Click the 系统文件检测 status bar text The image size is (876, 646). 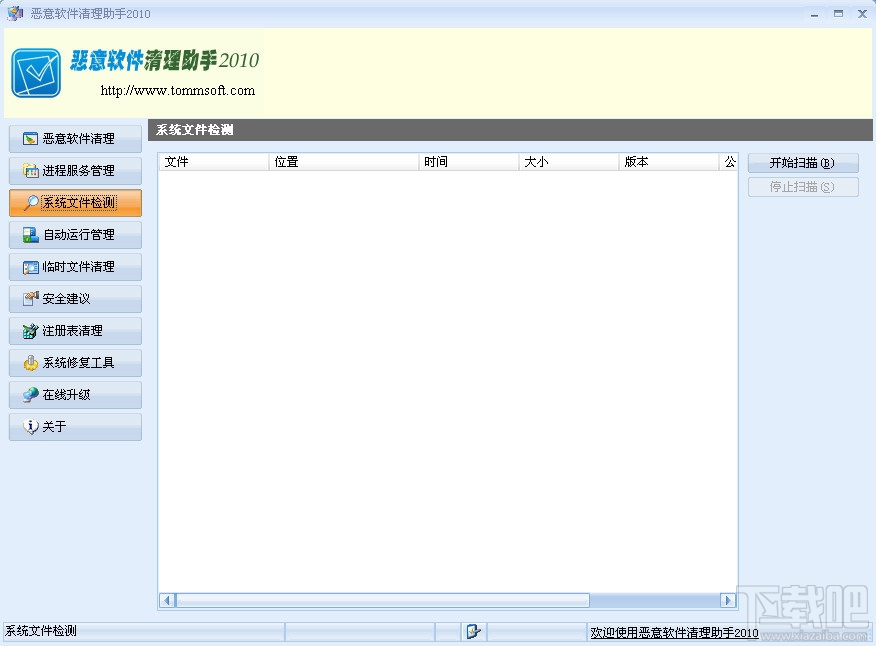(x=41, y=631)
